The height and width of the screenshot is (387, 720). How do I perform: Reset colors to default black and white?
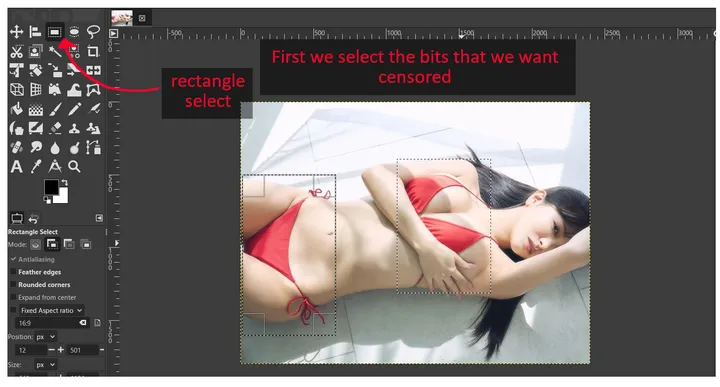coord(47,200)
